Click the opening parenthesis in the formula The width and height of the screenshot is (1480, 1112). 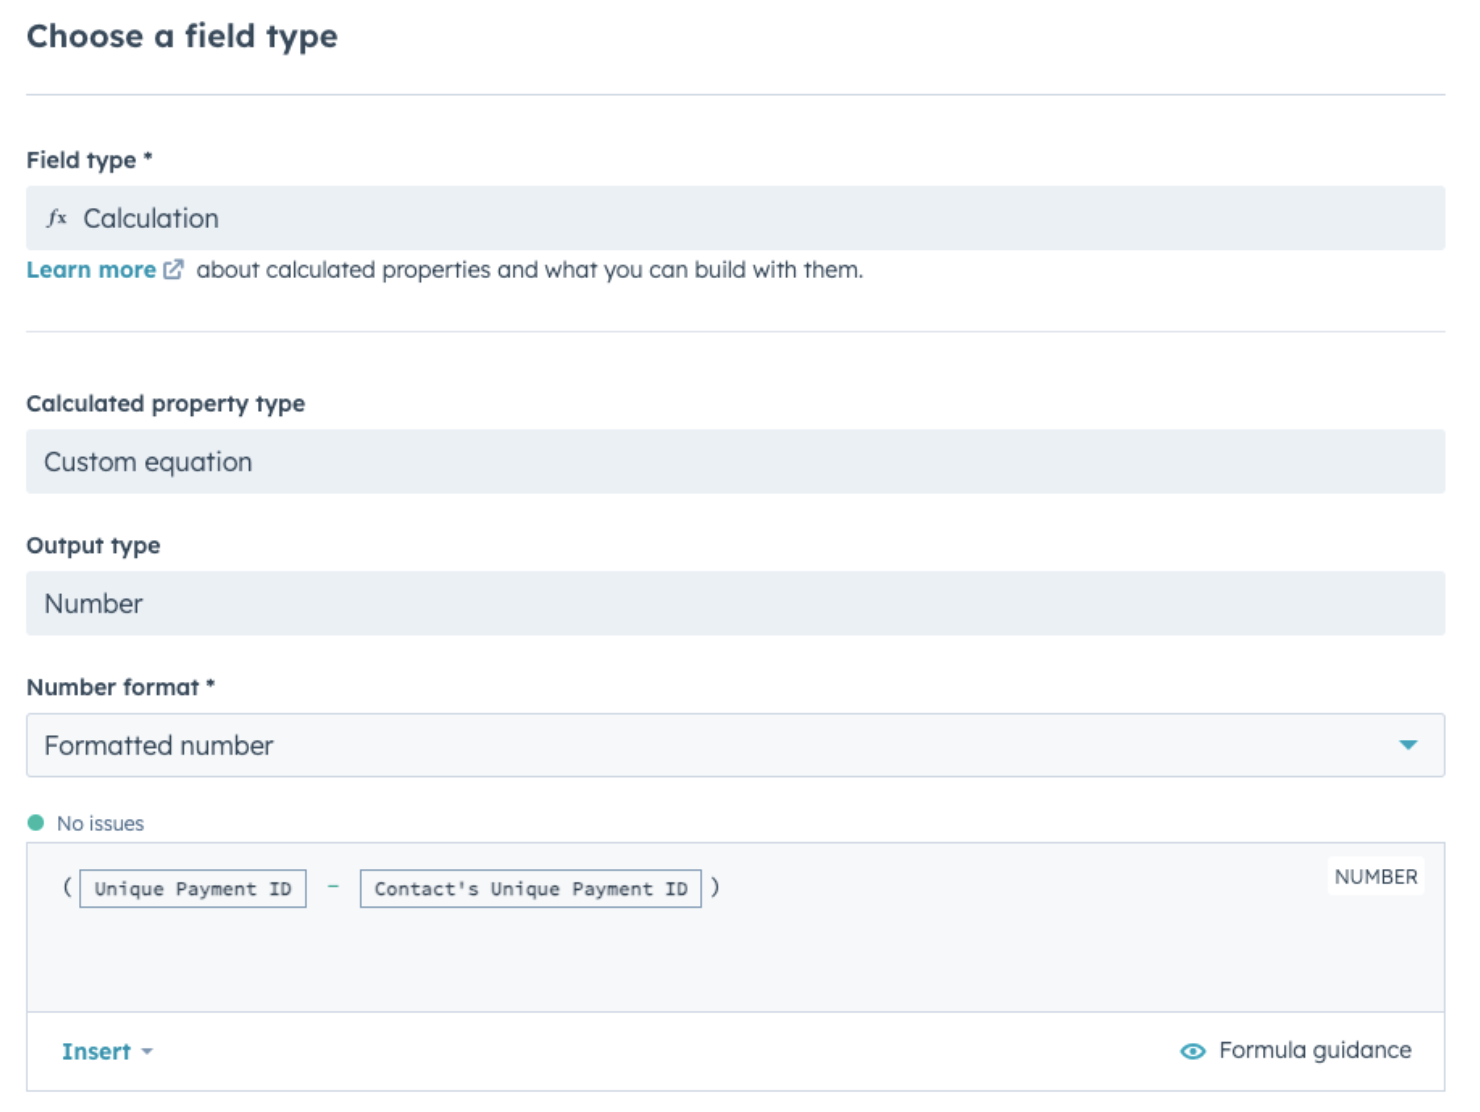(x=67, y=888)
